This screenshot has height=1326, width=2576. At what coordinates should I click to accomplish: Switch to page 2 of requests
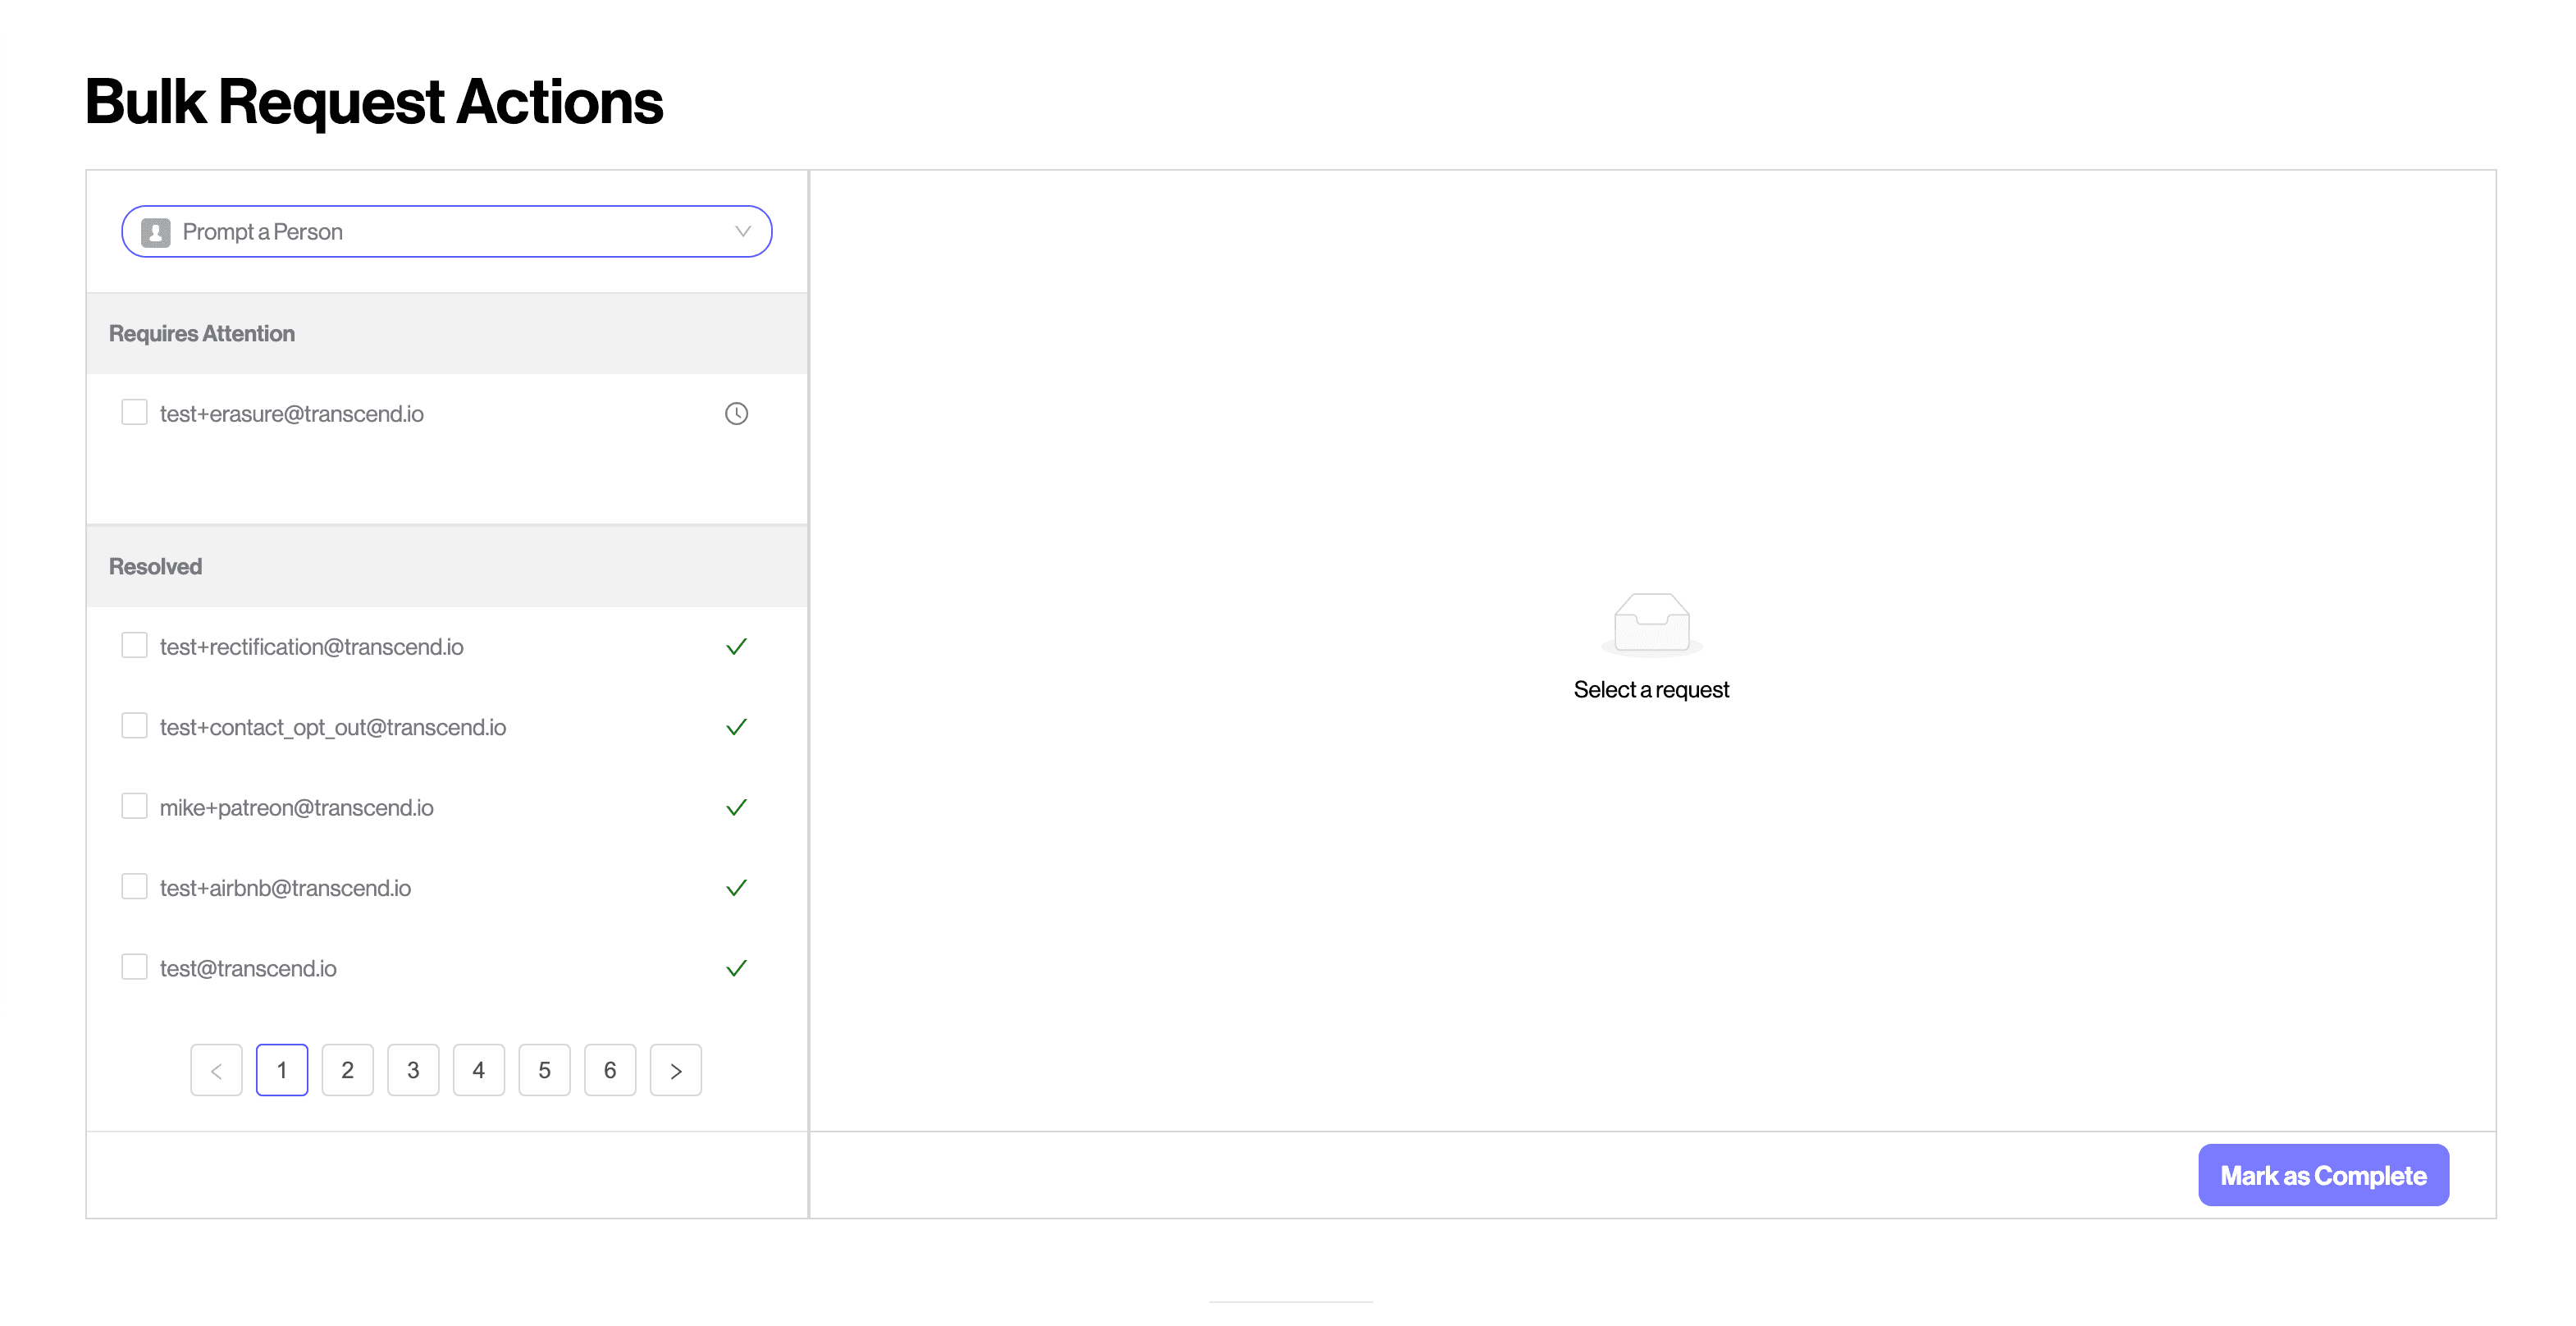pyautogui.click(x=347, y=1070)
